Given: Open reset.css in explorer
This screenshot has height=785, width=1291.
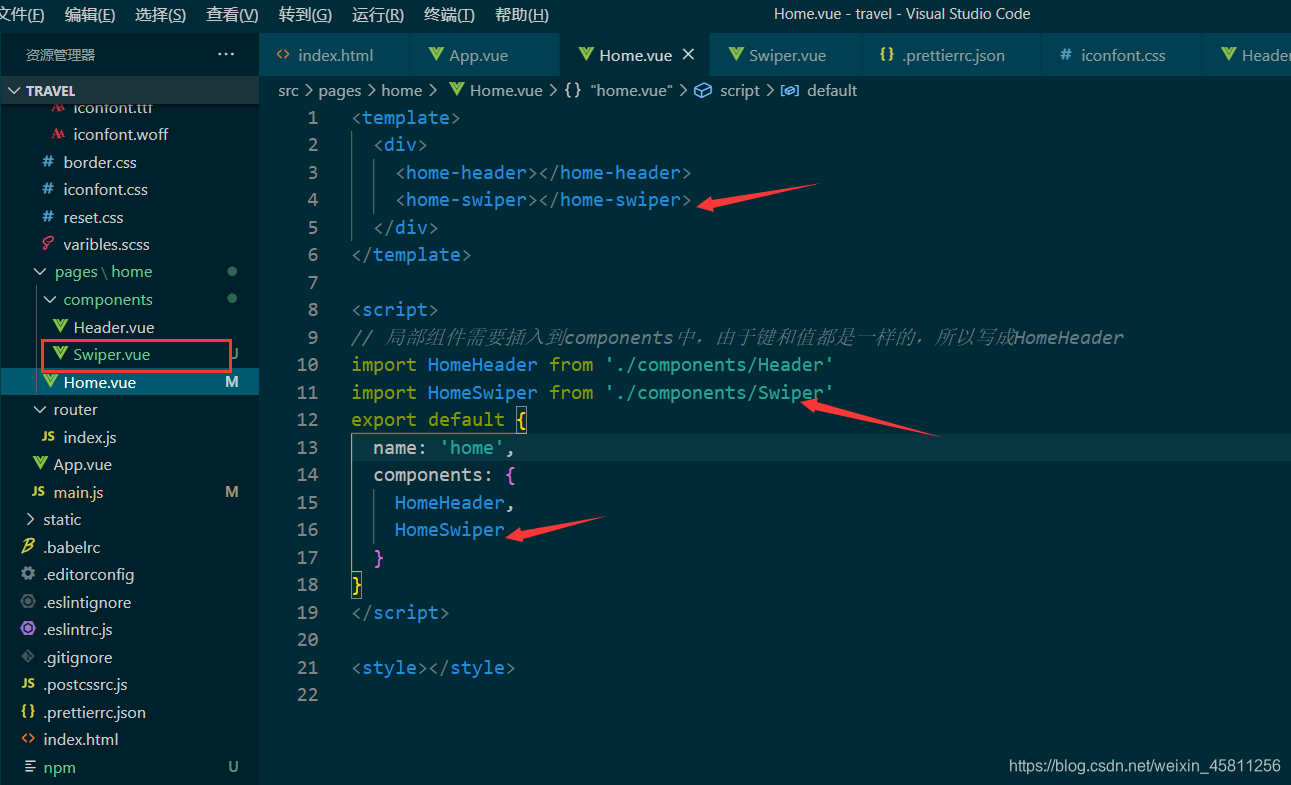Looking at the screenshot, I should (93, 217).
